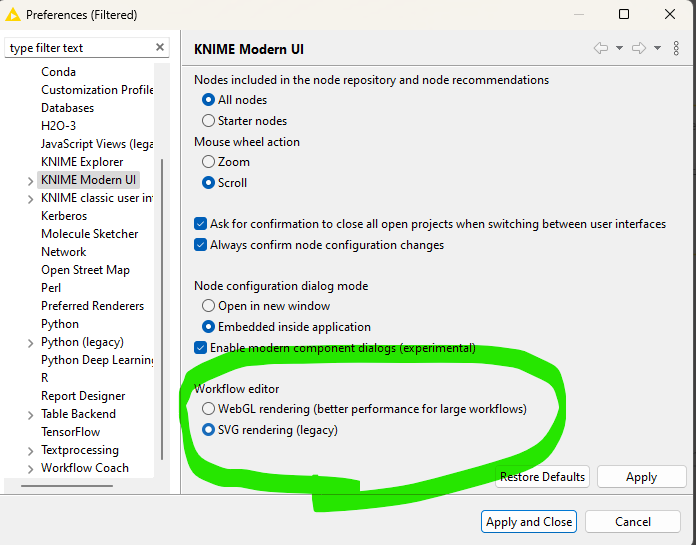Click the Restore Defaults button

(542, 477)
